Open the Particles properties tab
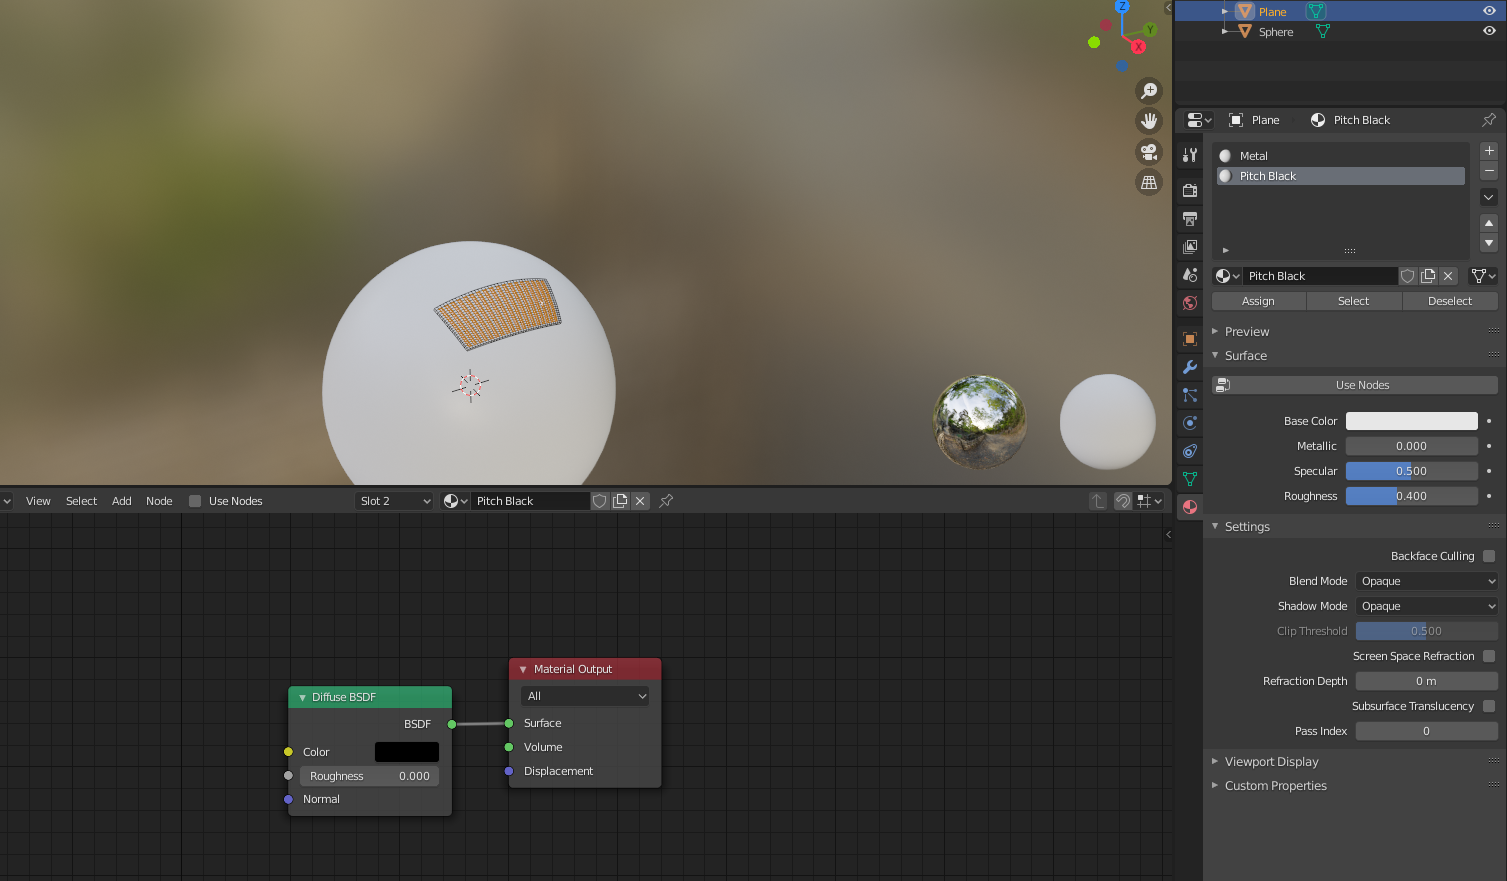This screenshot has height=881, width=1507. 1190,395
